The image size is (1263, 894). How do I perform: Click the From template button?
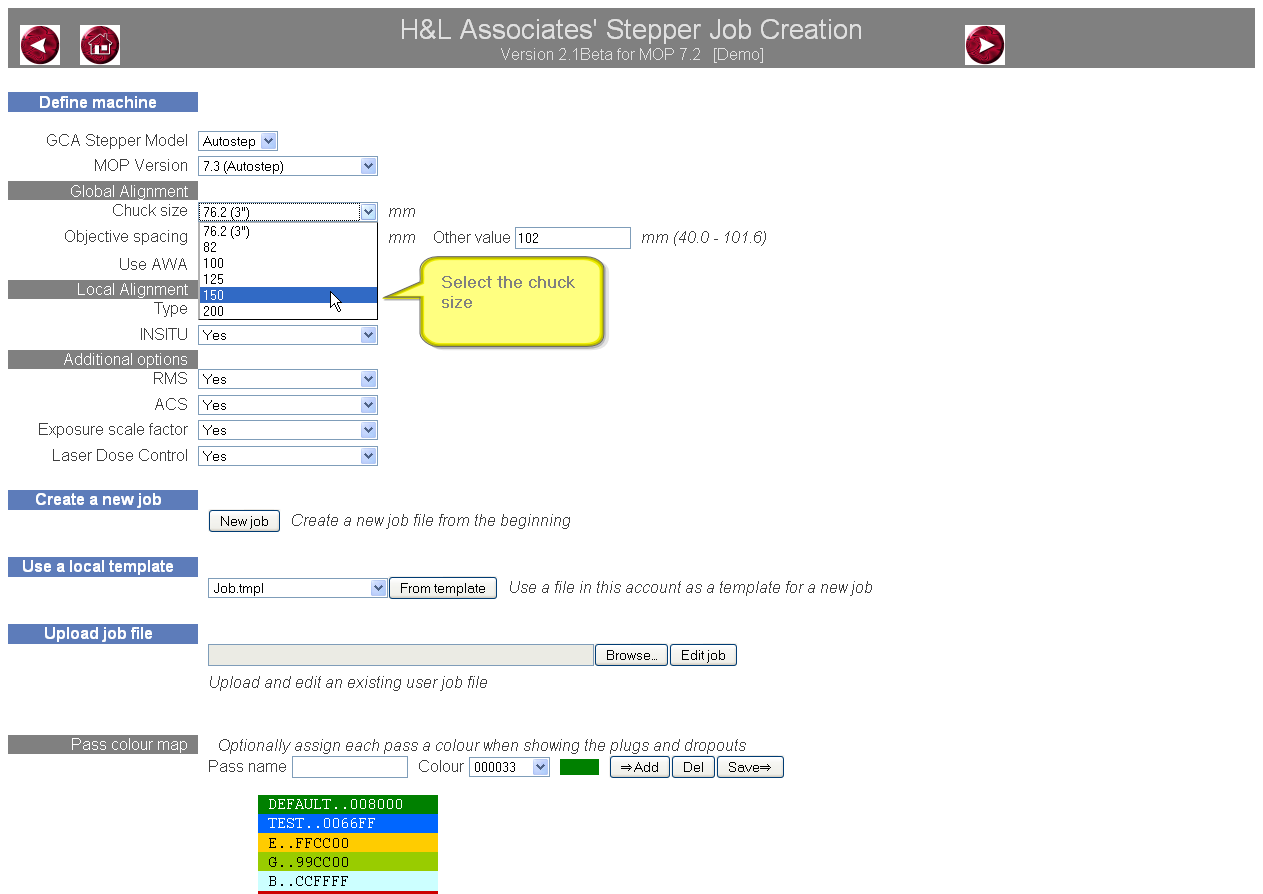[443, 588]
